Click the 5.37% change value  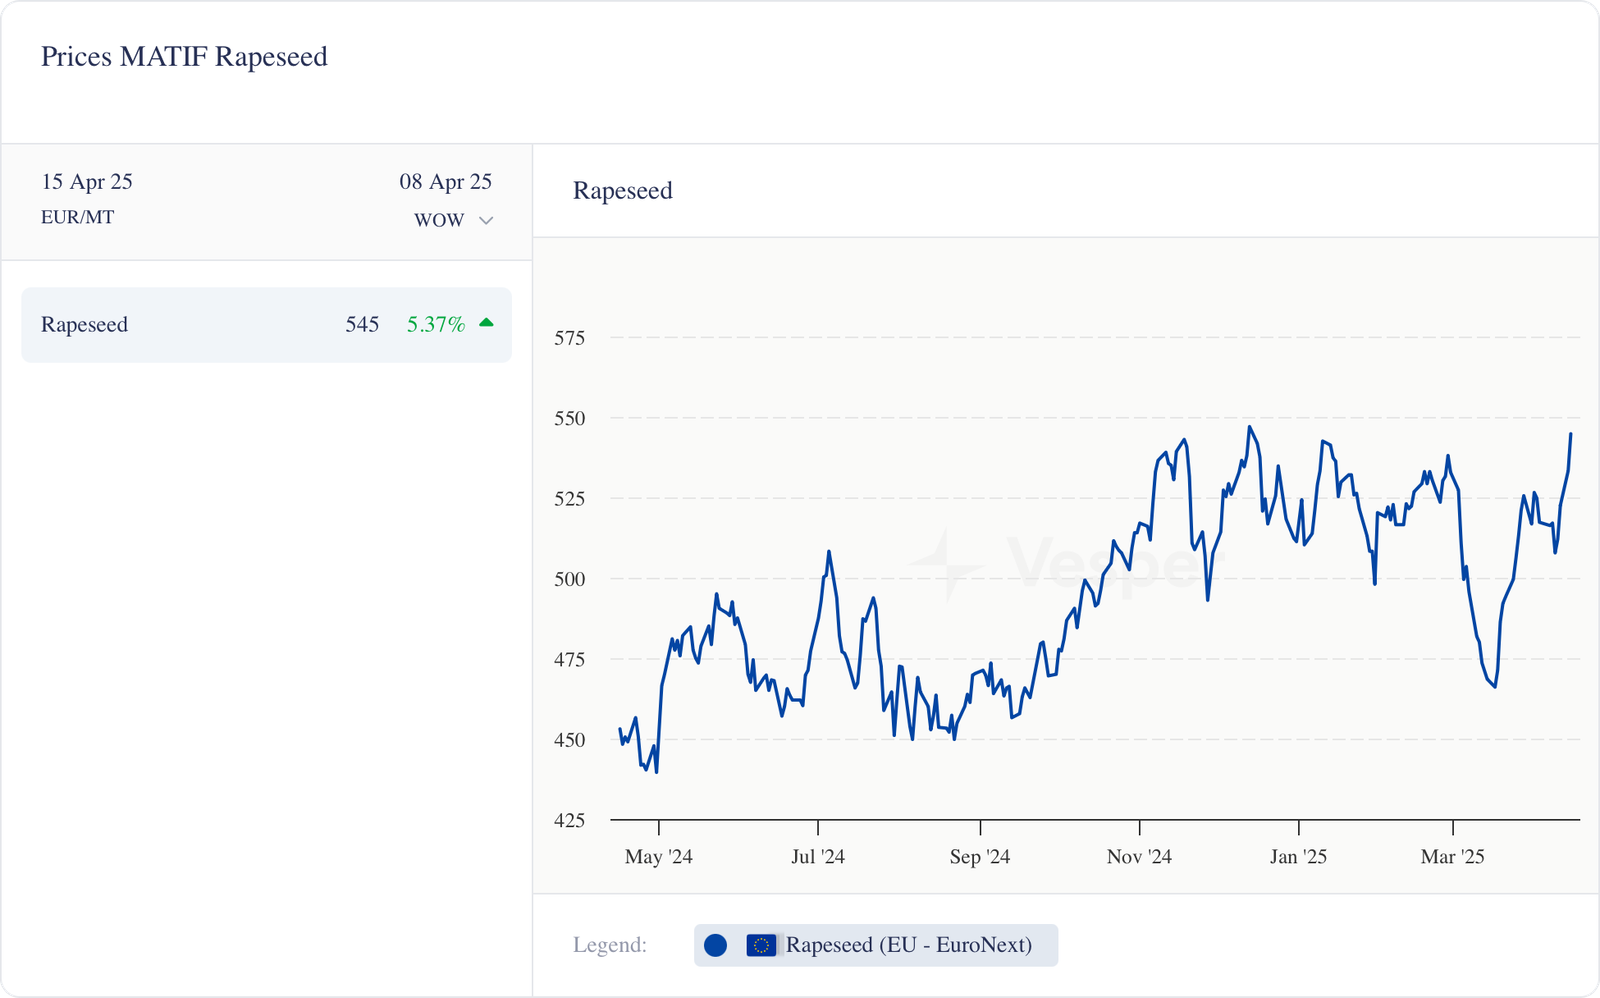pos(435,324)
